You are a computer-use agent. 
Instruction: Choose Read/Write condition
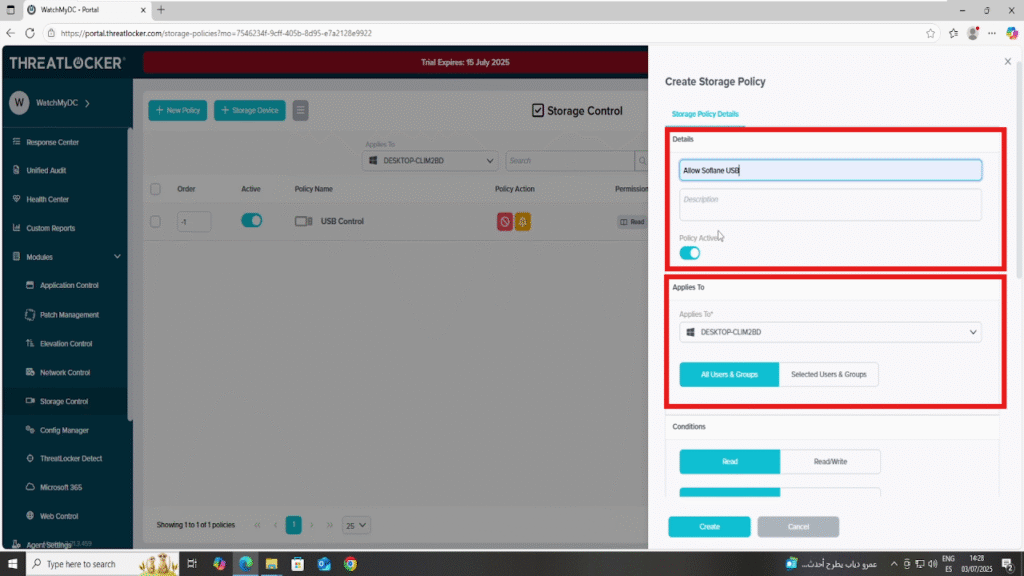[830, 462]
